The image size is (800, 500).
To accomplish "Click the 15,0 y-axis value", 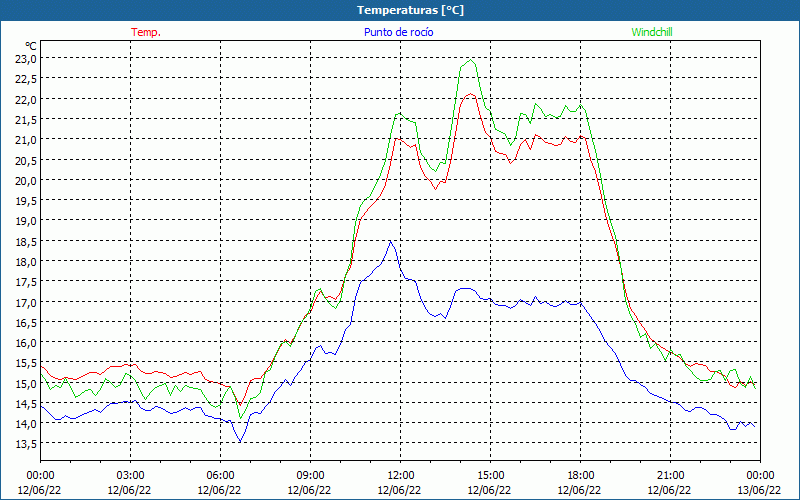I will coord(26,384).
